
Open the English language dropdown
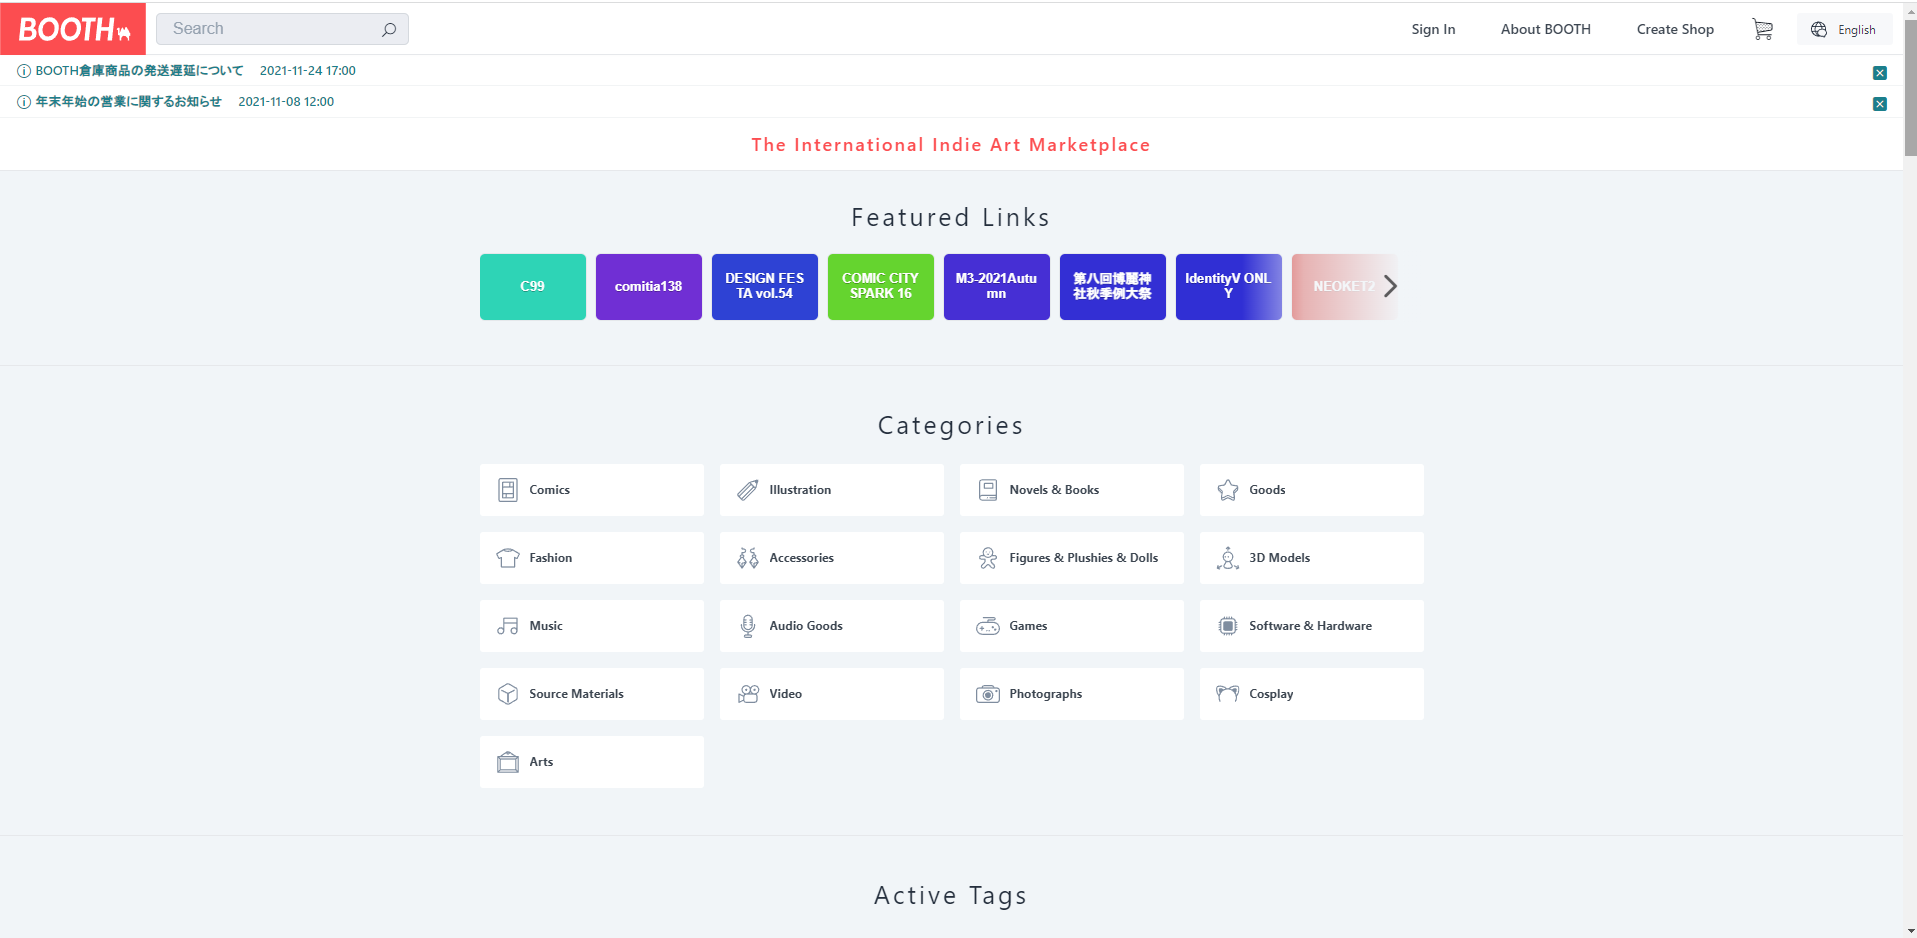1844,30
